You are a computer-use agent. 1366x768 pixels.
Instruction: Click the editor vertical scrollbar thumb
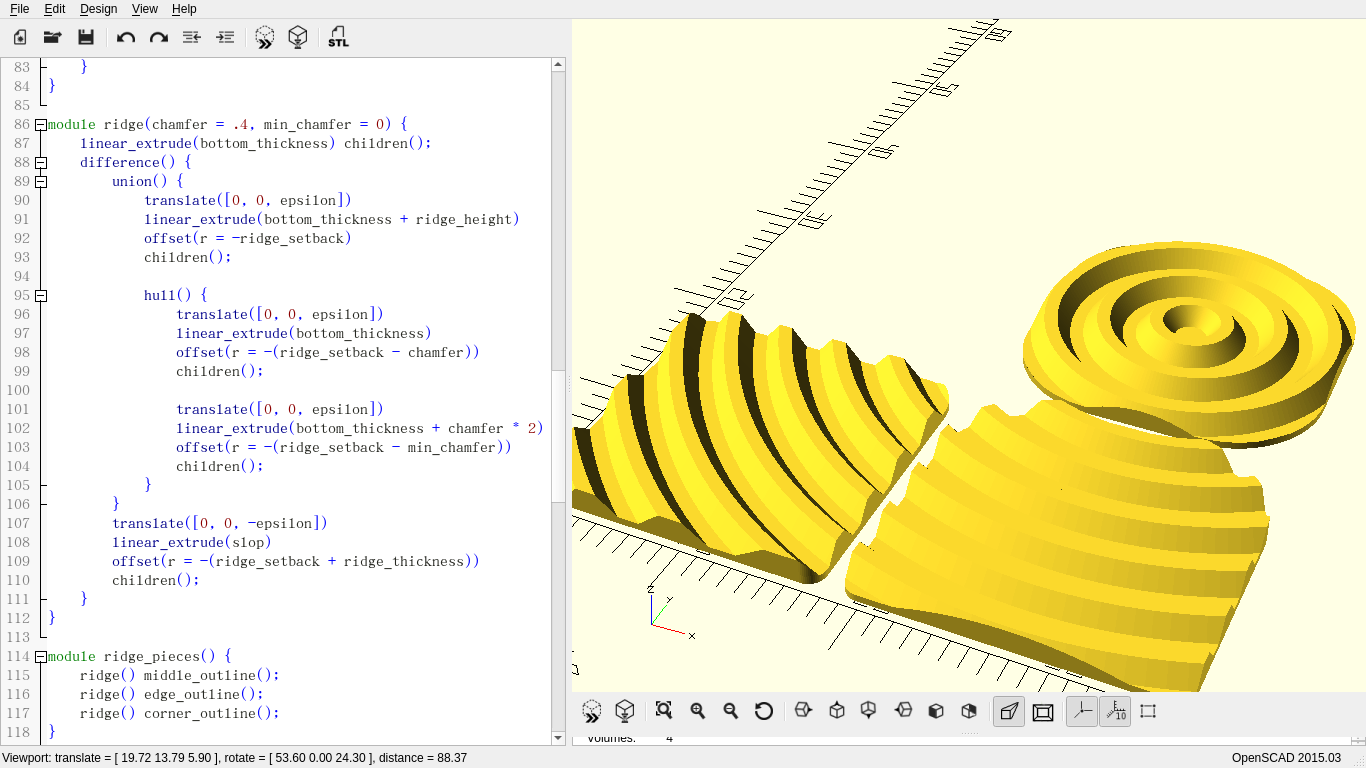[558, 437]
